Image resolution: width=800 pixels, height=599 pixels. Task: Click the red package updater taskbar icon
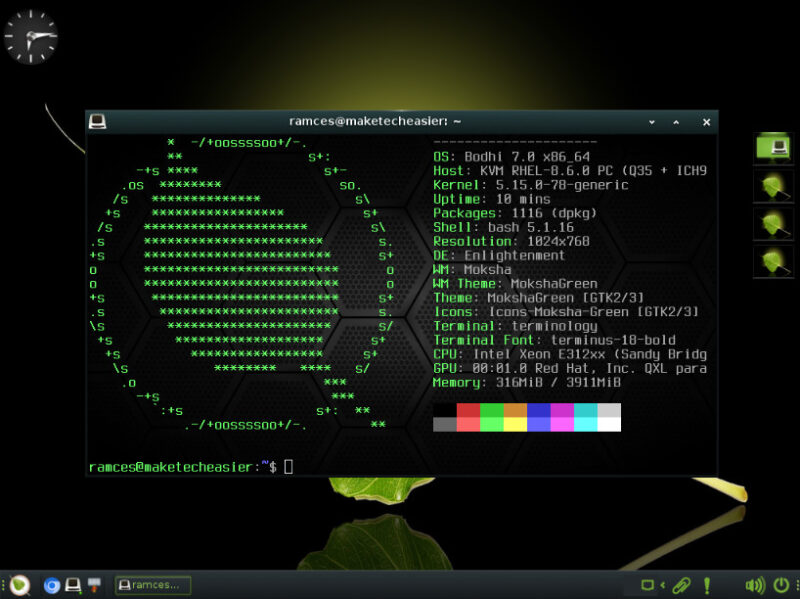point(95,586)
